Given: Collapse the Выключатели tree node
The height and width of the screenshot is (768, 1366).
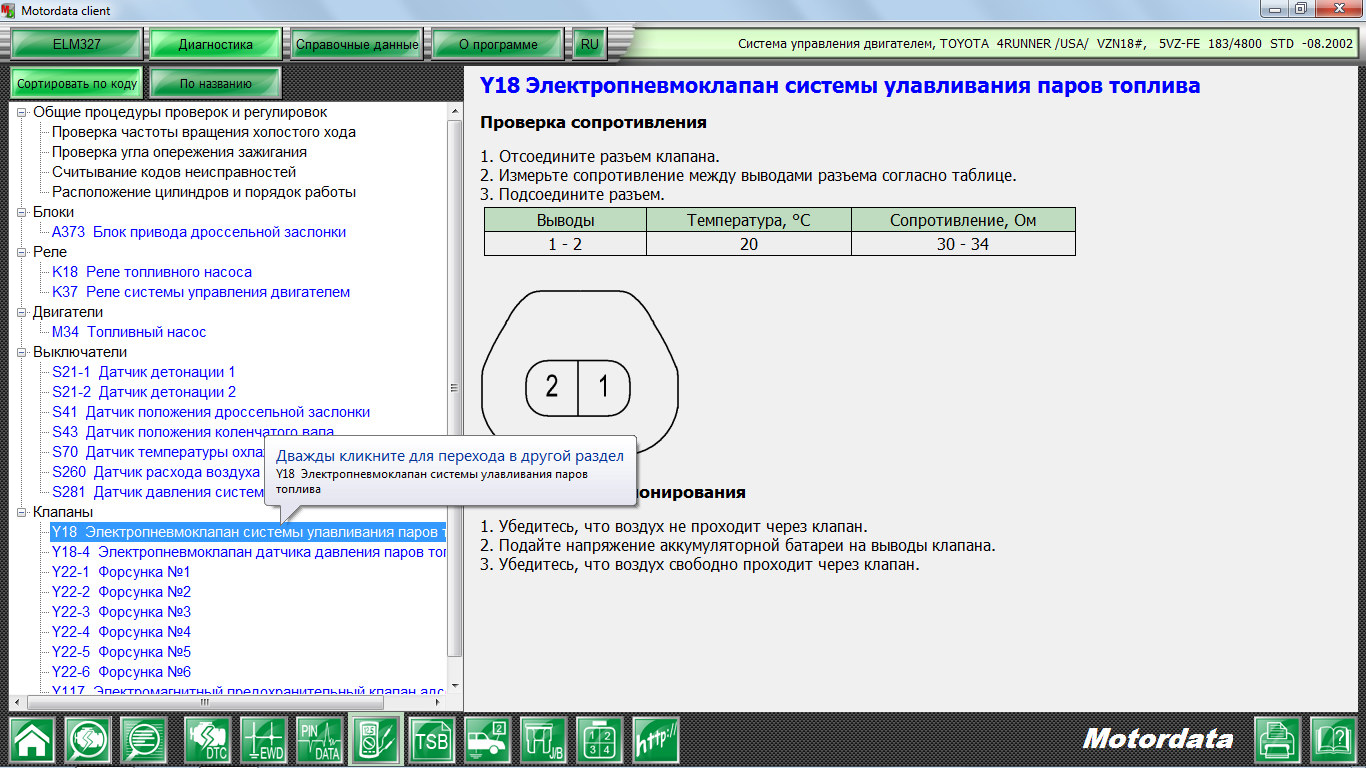Looking at the screenshot, I should (x=23, y=352).
